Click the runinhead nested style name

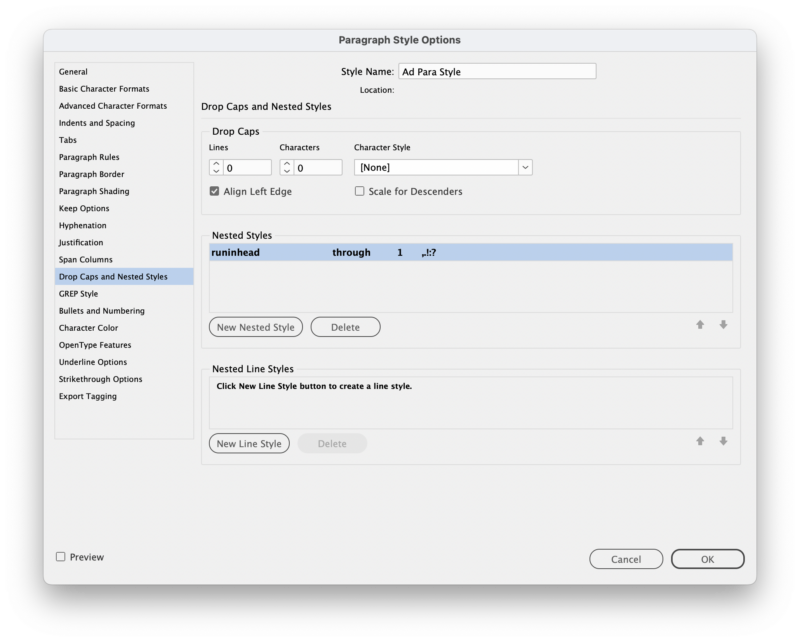coord(236,253)
